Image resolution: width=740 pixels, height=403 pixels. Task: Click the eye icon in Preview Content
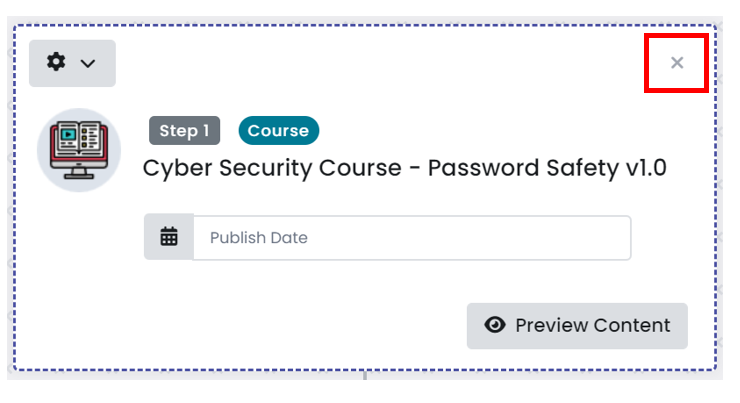pos(495,325)
